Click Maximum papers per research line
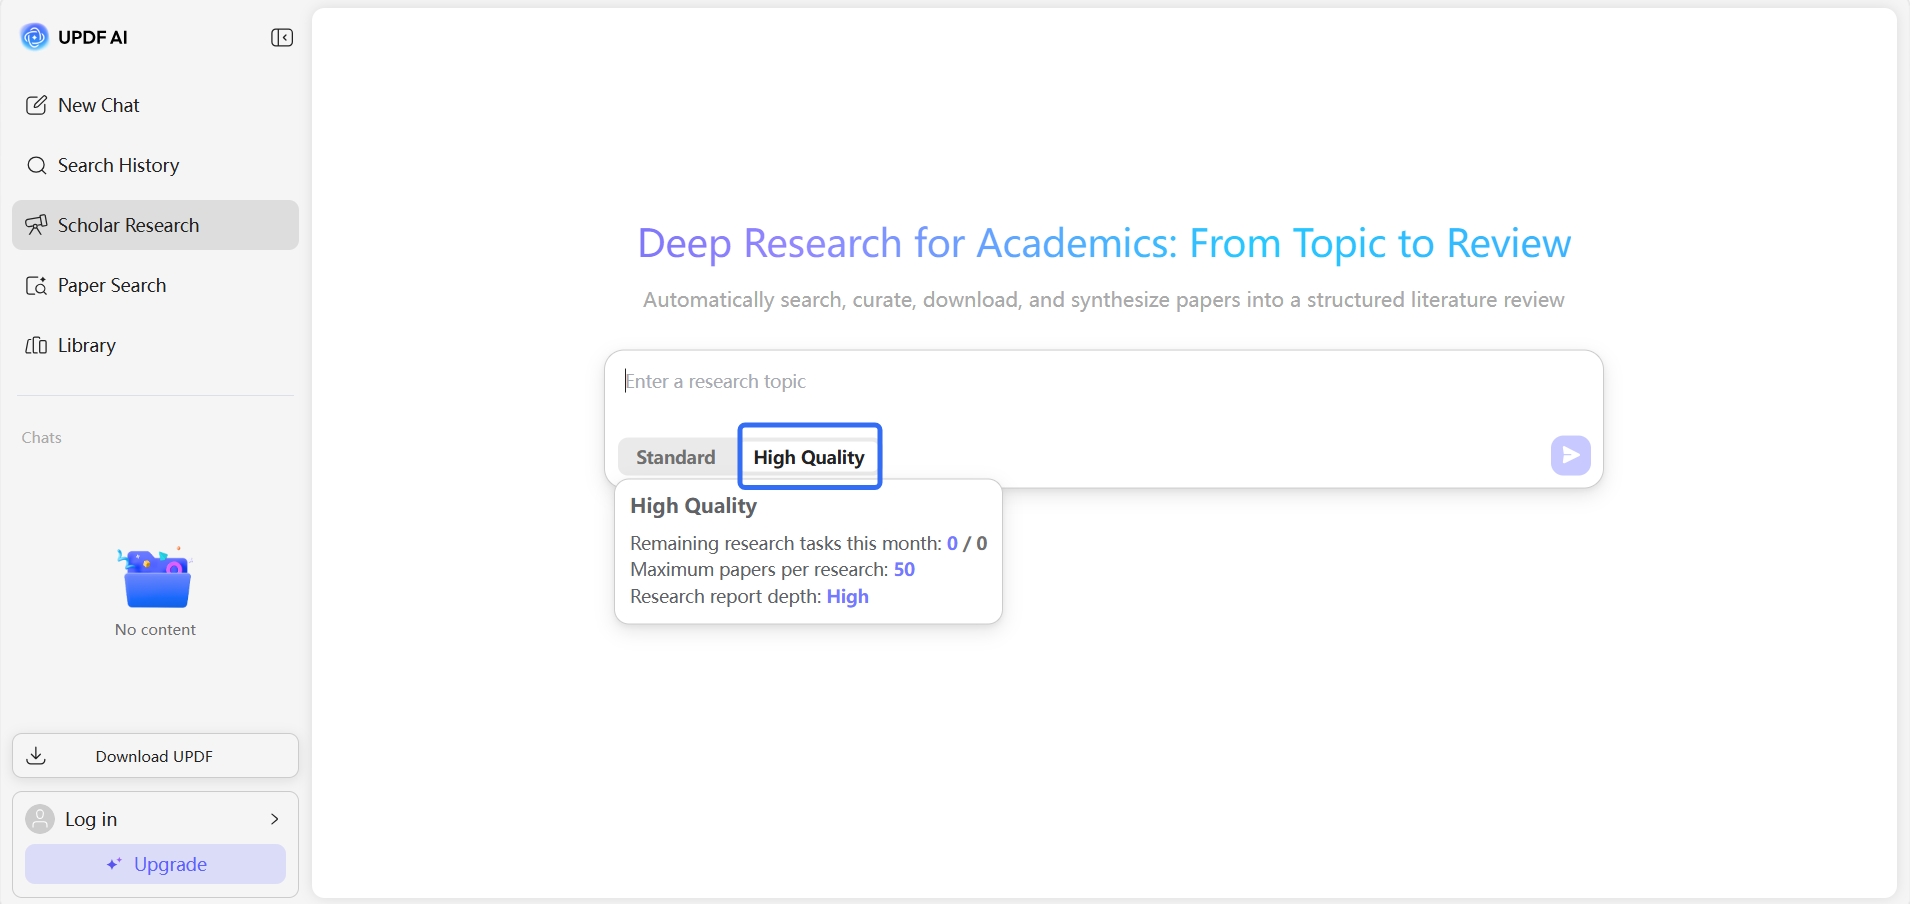The width and height of the screenshot is (1913, 904). click(x=772, y=569)
